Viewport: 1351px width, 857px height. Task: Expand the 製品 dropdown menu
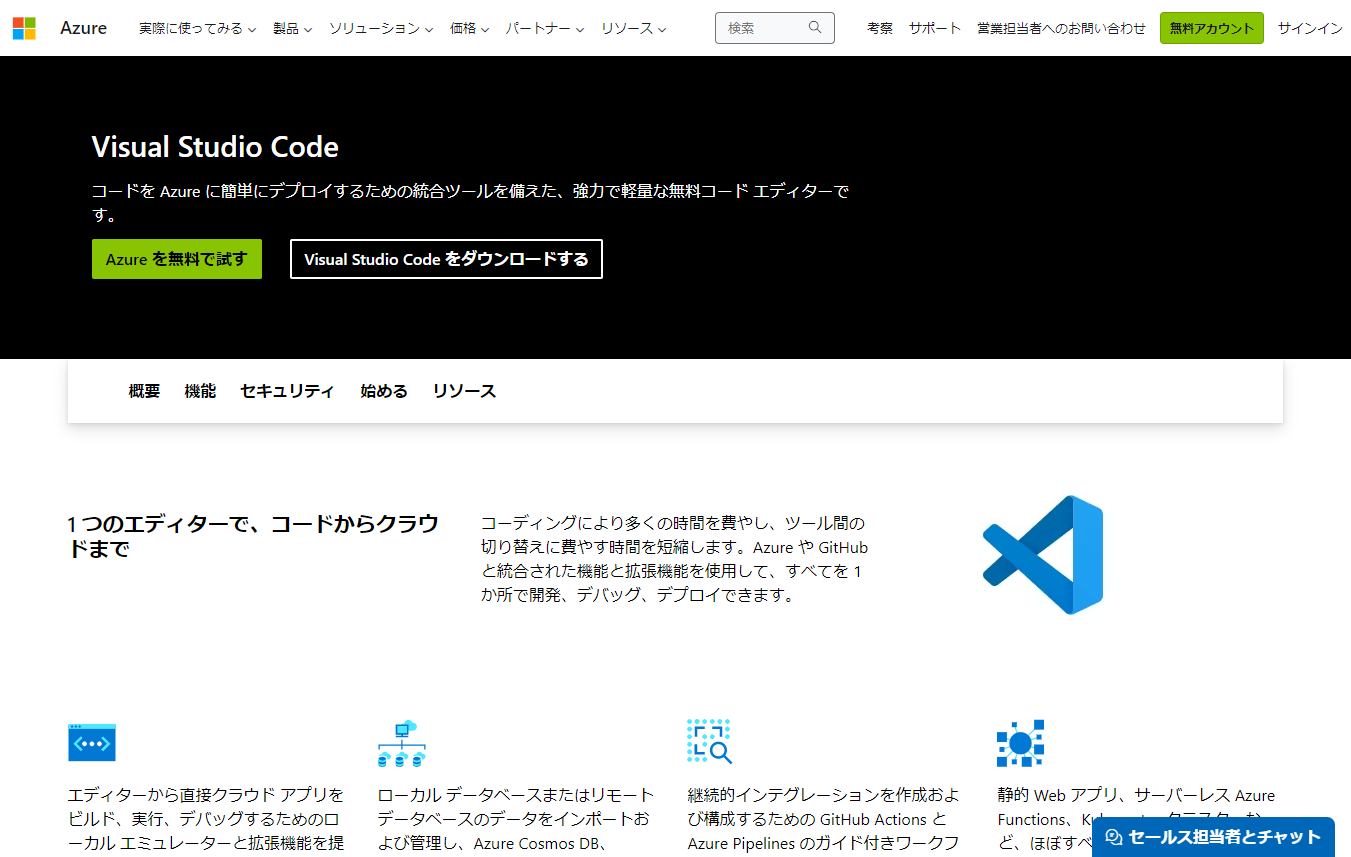point(291,28)
